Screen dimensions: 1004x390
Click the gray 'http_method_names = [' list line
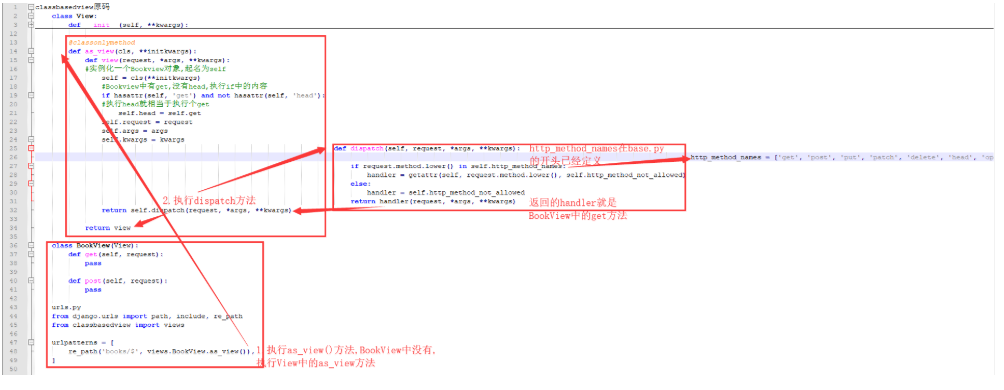[842, 157]
